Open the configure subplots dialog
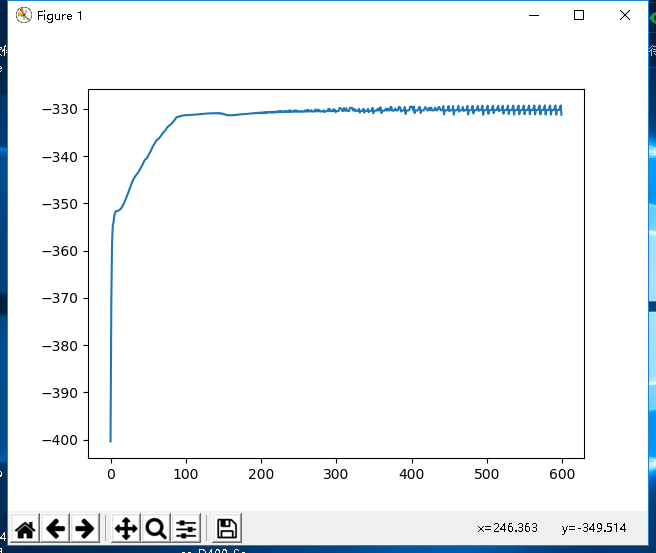The height and width of the screenshot is (553, 656). pyautogui.click(x=186, y=528)
